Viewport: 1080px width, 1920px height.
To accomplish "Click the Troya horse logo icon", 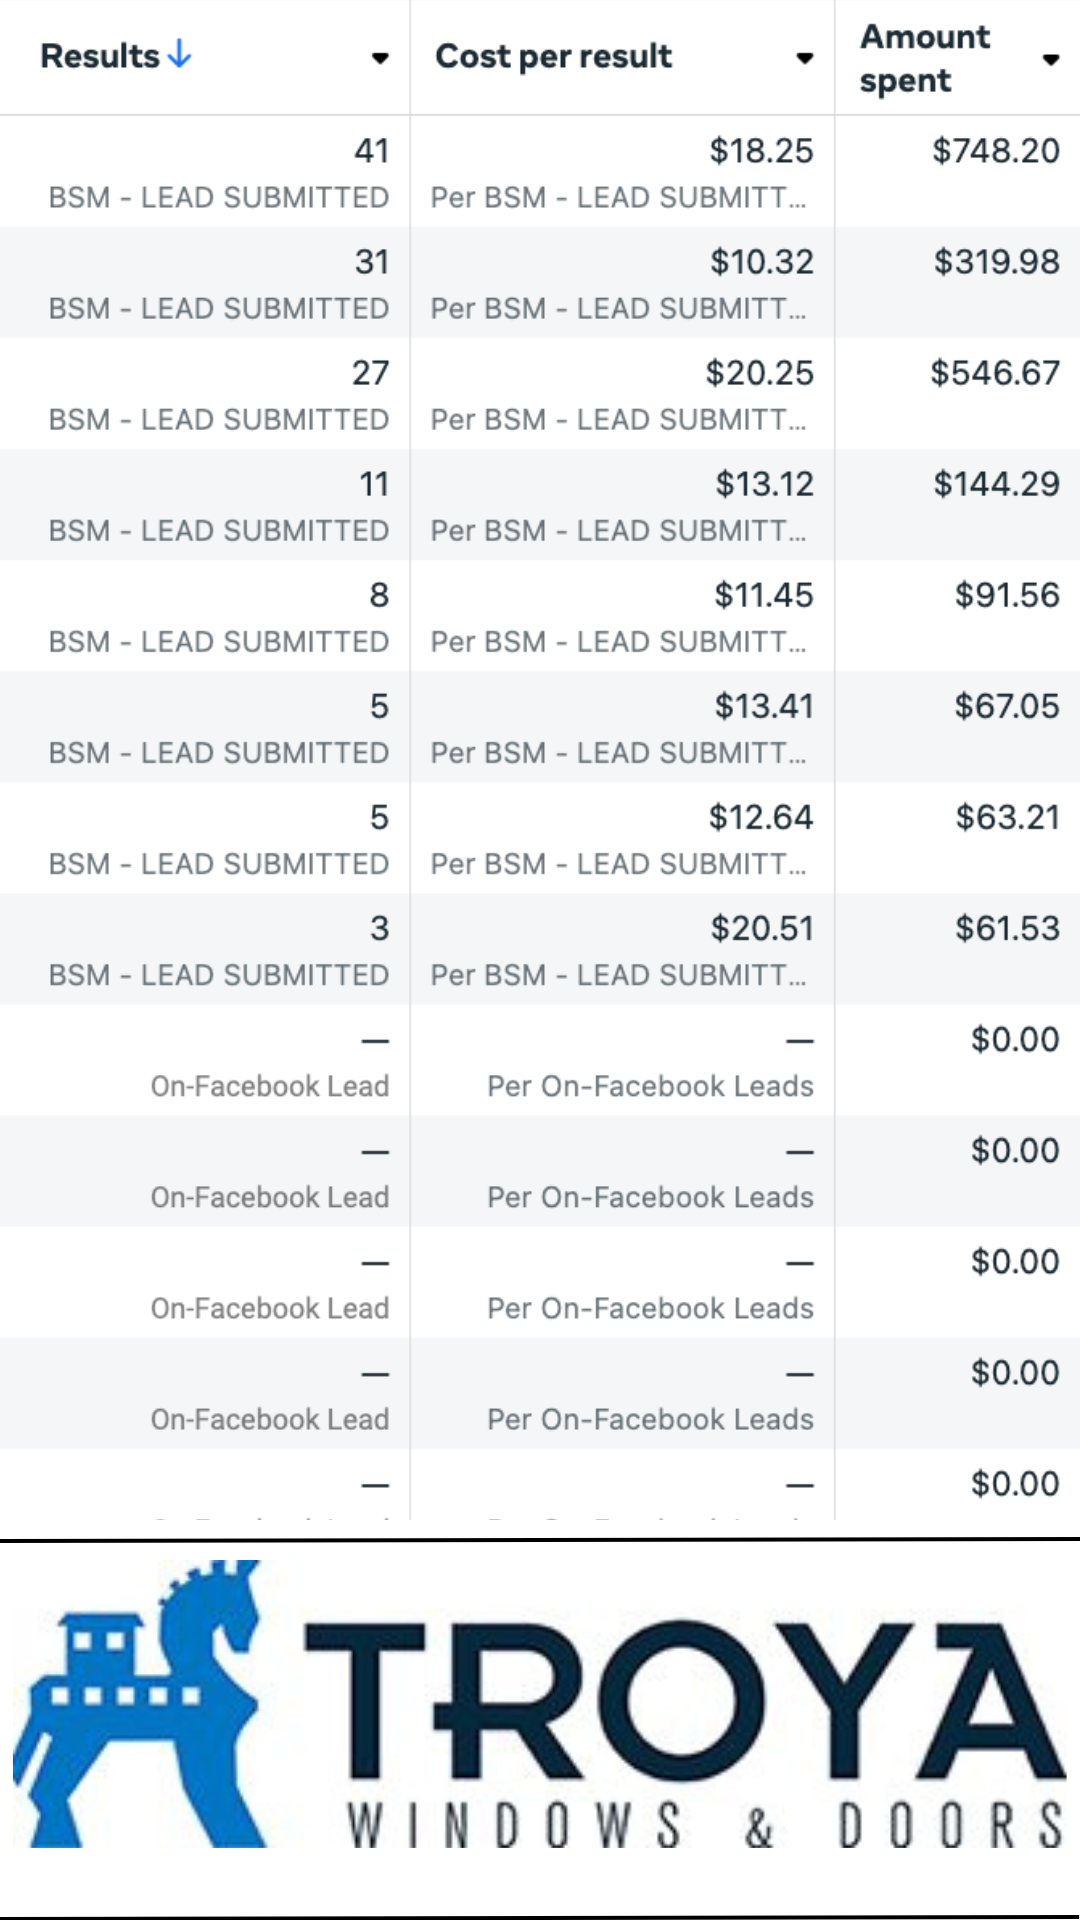I will point(140,1703).
